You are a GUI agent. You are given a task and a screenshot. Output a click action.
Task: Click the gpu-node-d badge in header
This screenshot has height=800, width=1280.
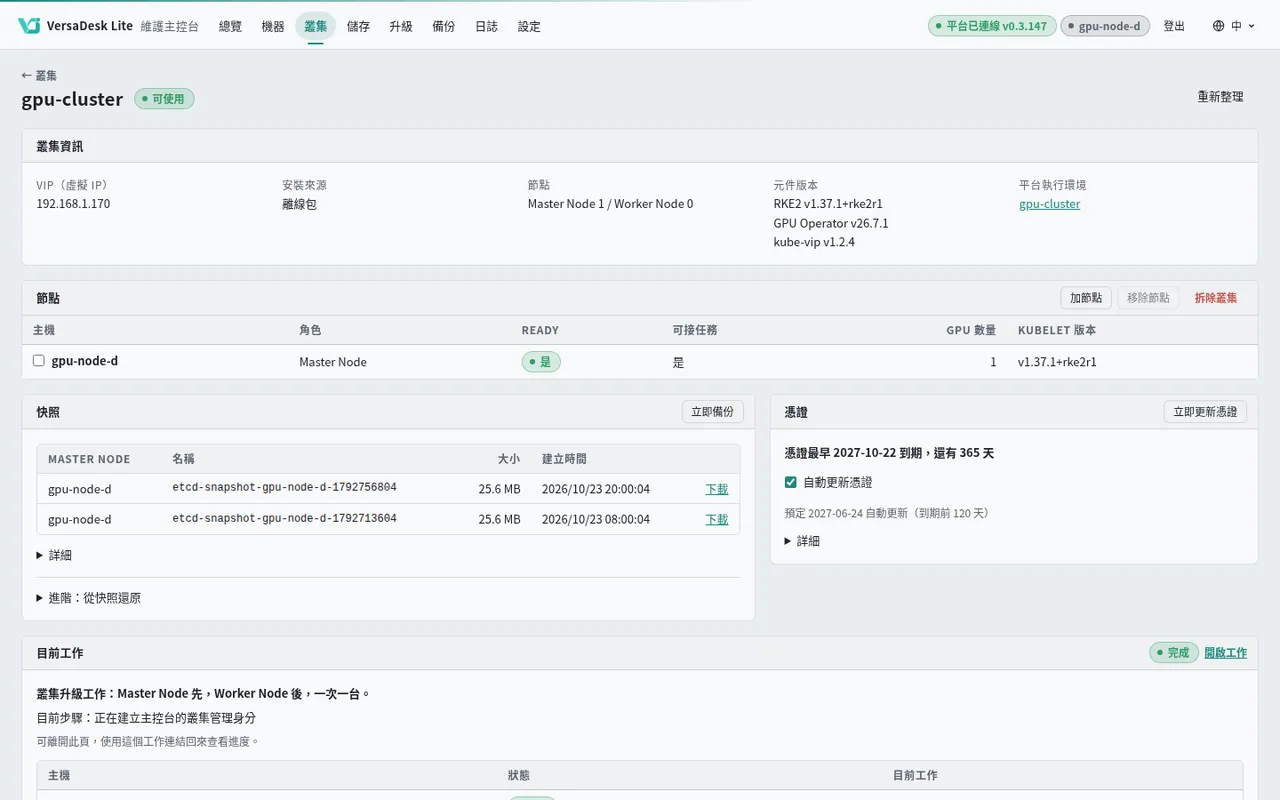pos(1104,26)
